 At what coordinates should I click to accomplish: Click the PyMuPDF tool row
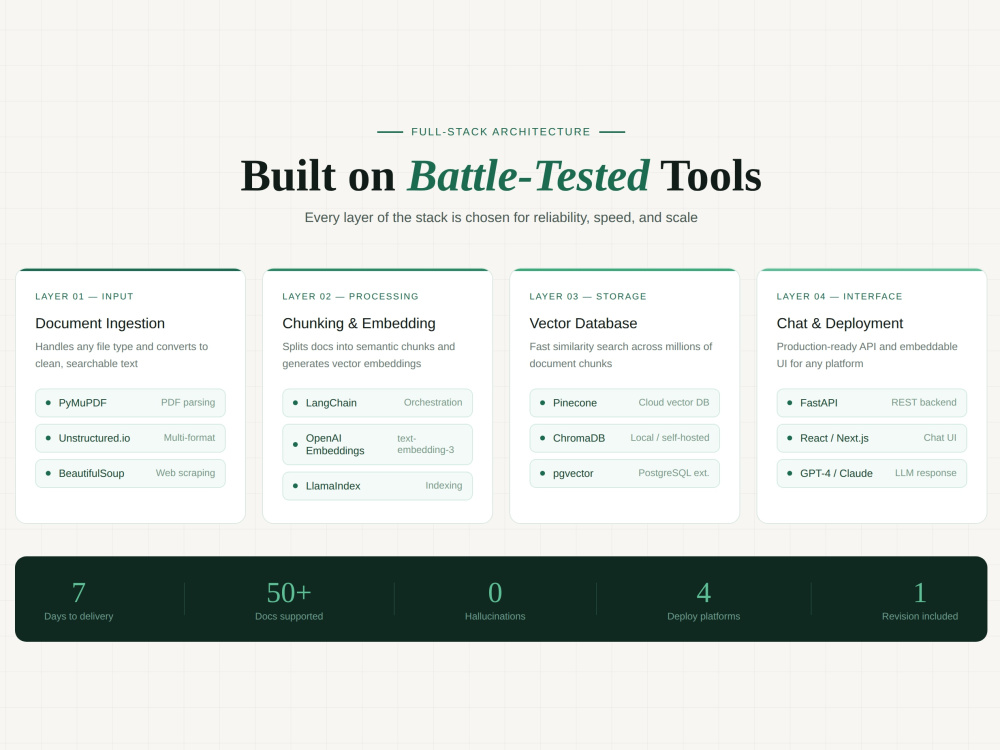[130, 402]
